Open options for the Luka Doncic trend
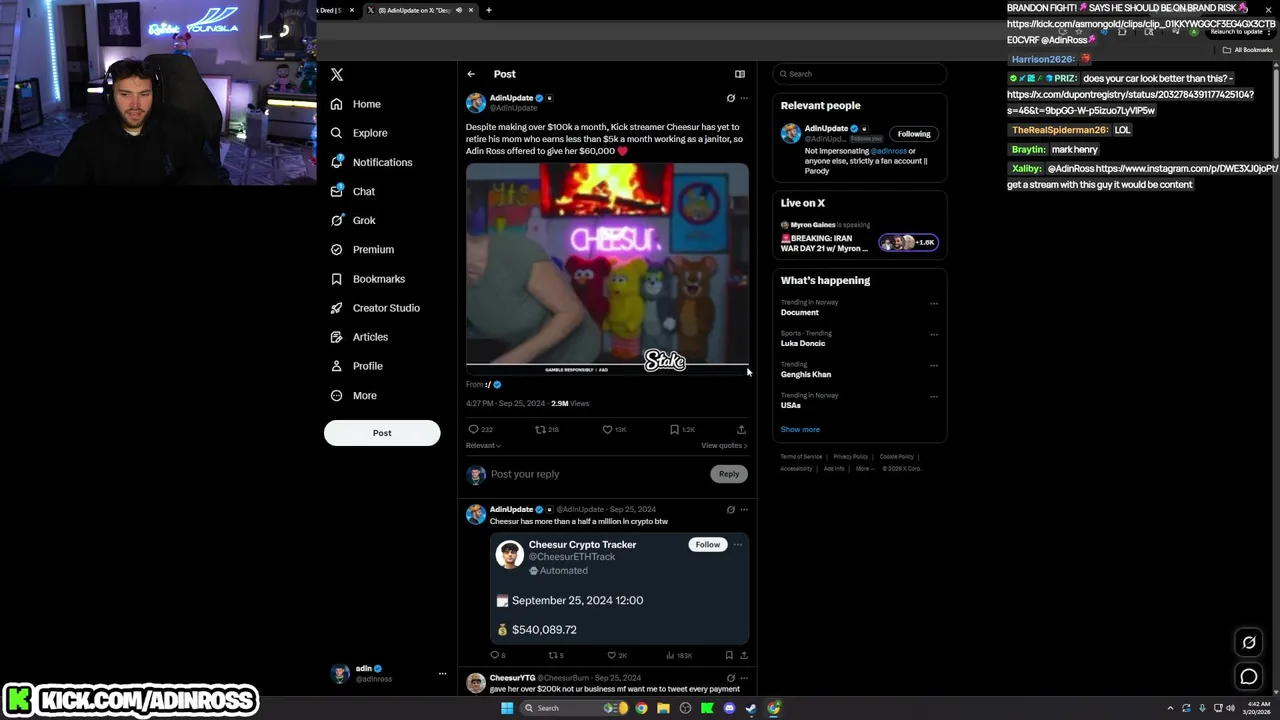Viewport: 1280px width, 720px height. click(x=934, y=334)
